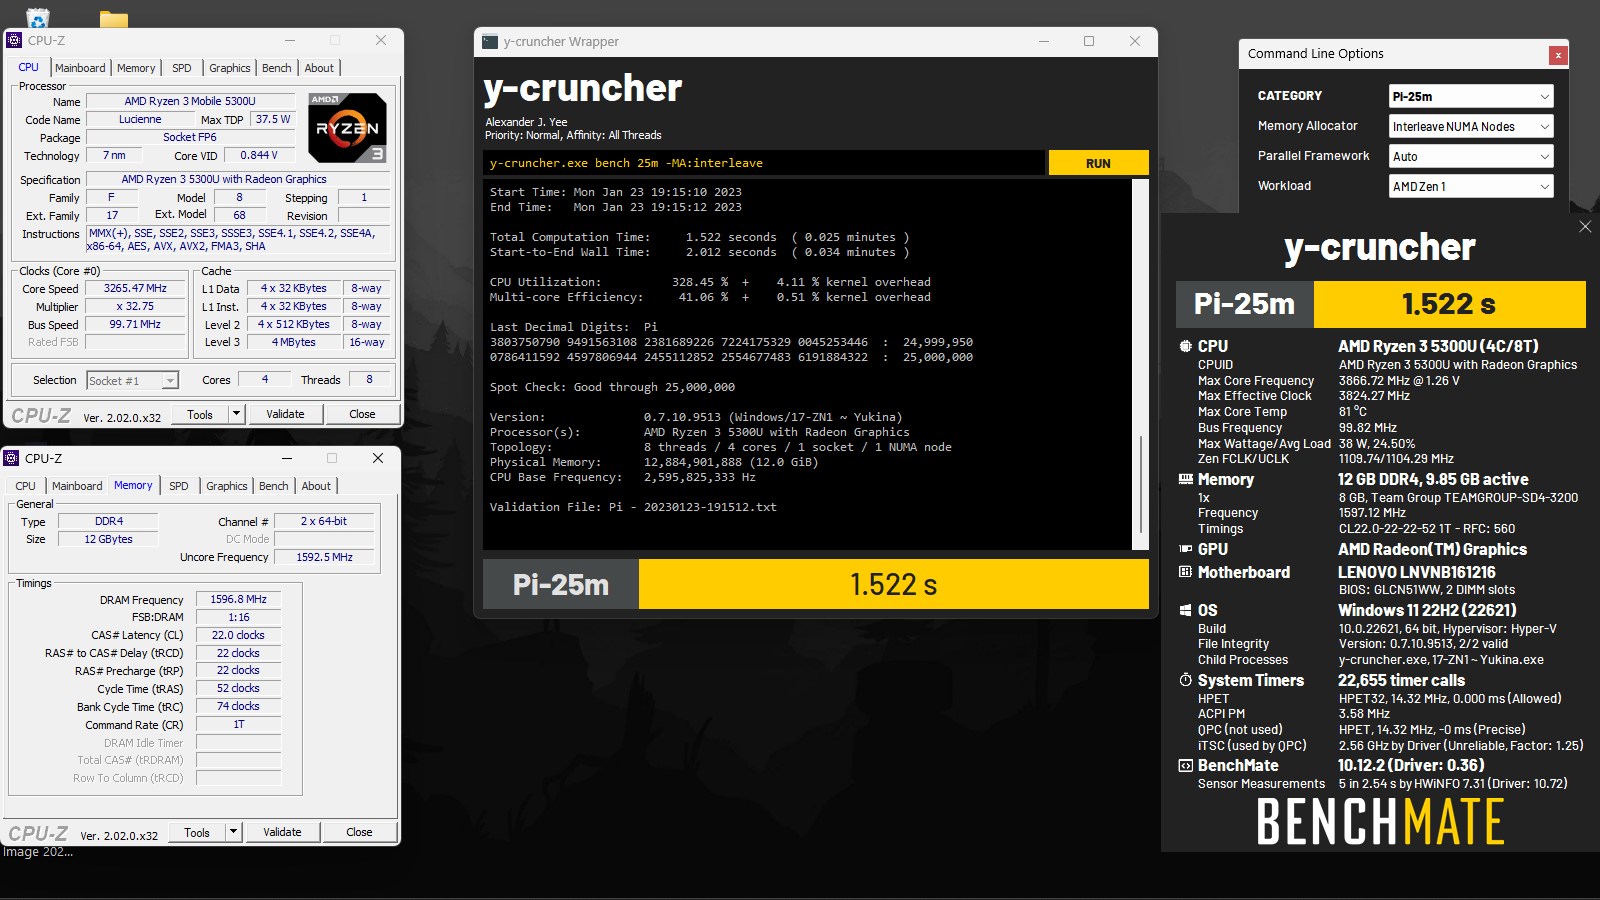Switch to Memory tab in top CPU-Z window
The height and width of the screenshot is (900, 1600).
[x=136, y=68]
